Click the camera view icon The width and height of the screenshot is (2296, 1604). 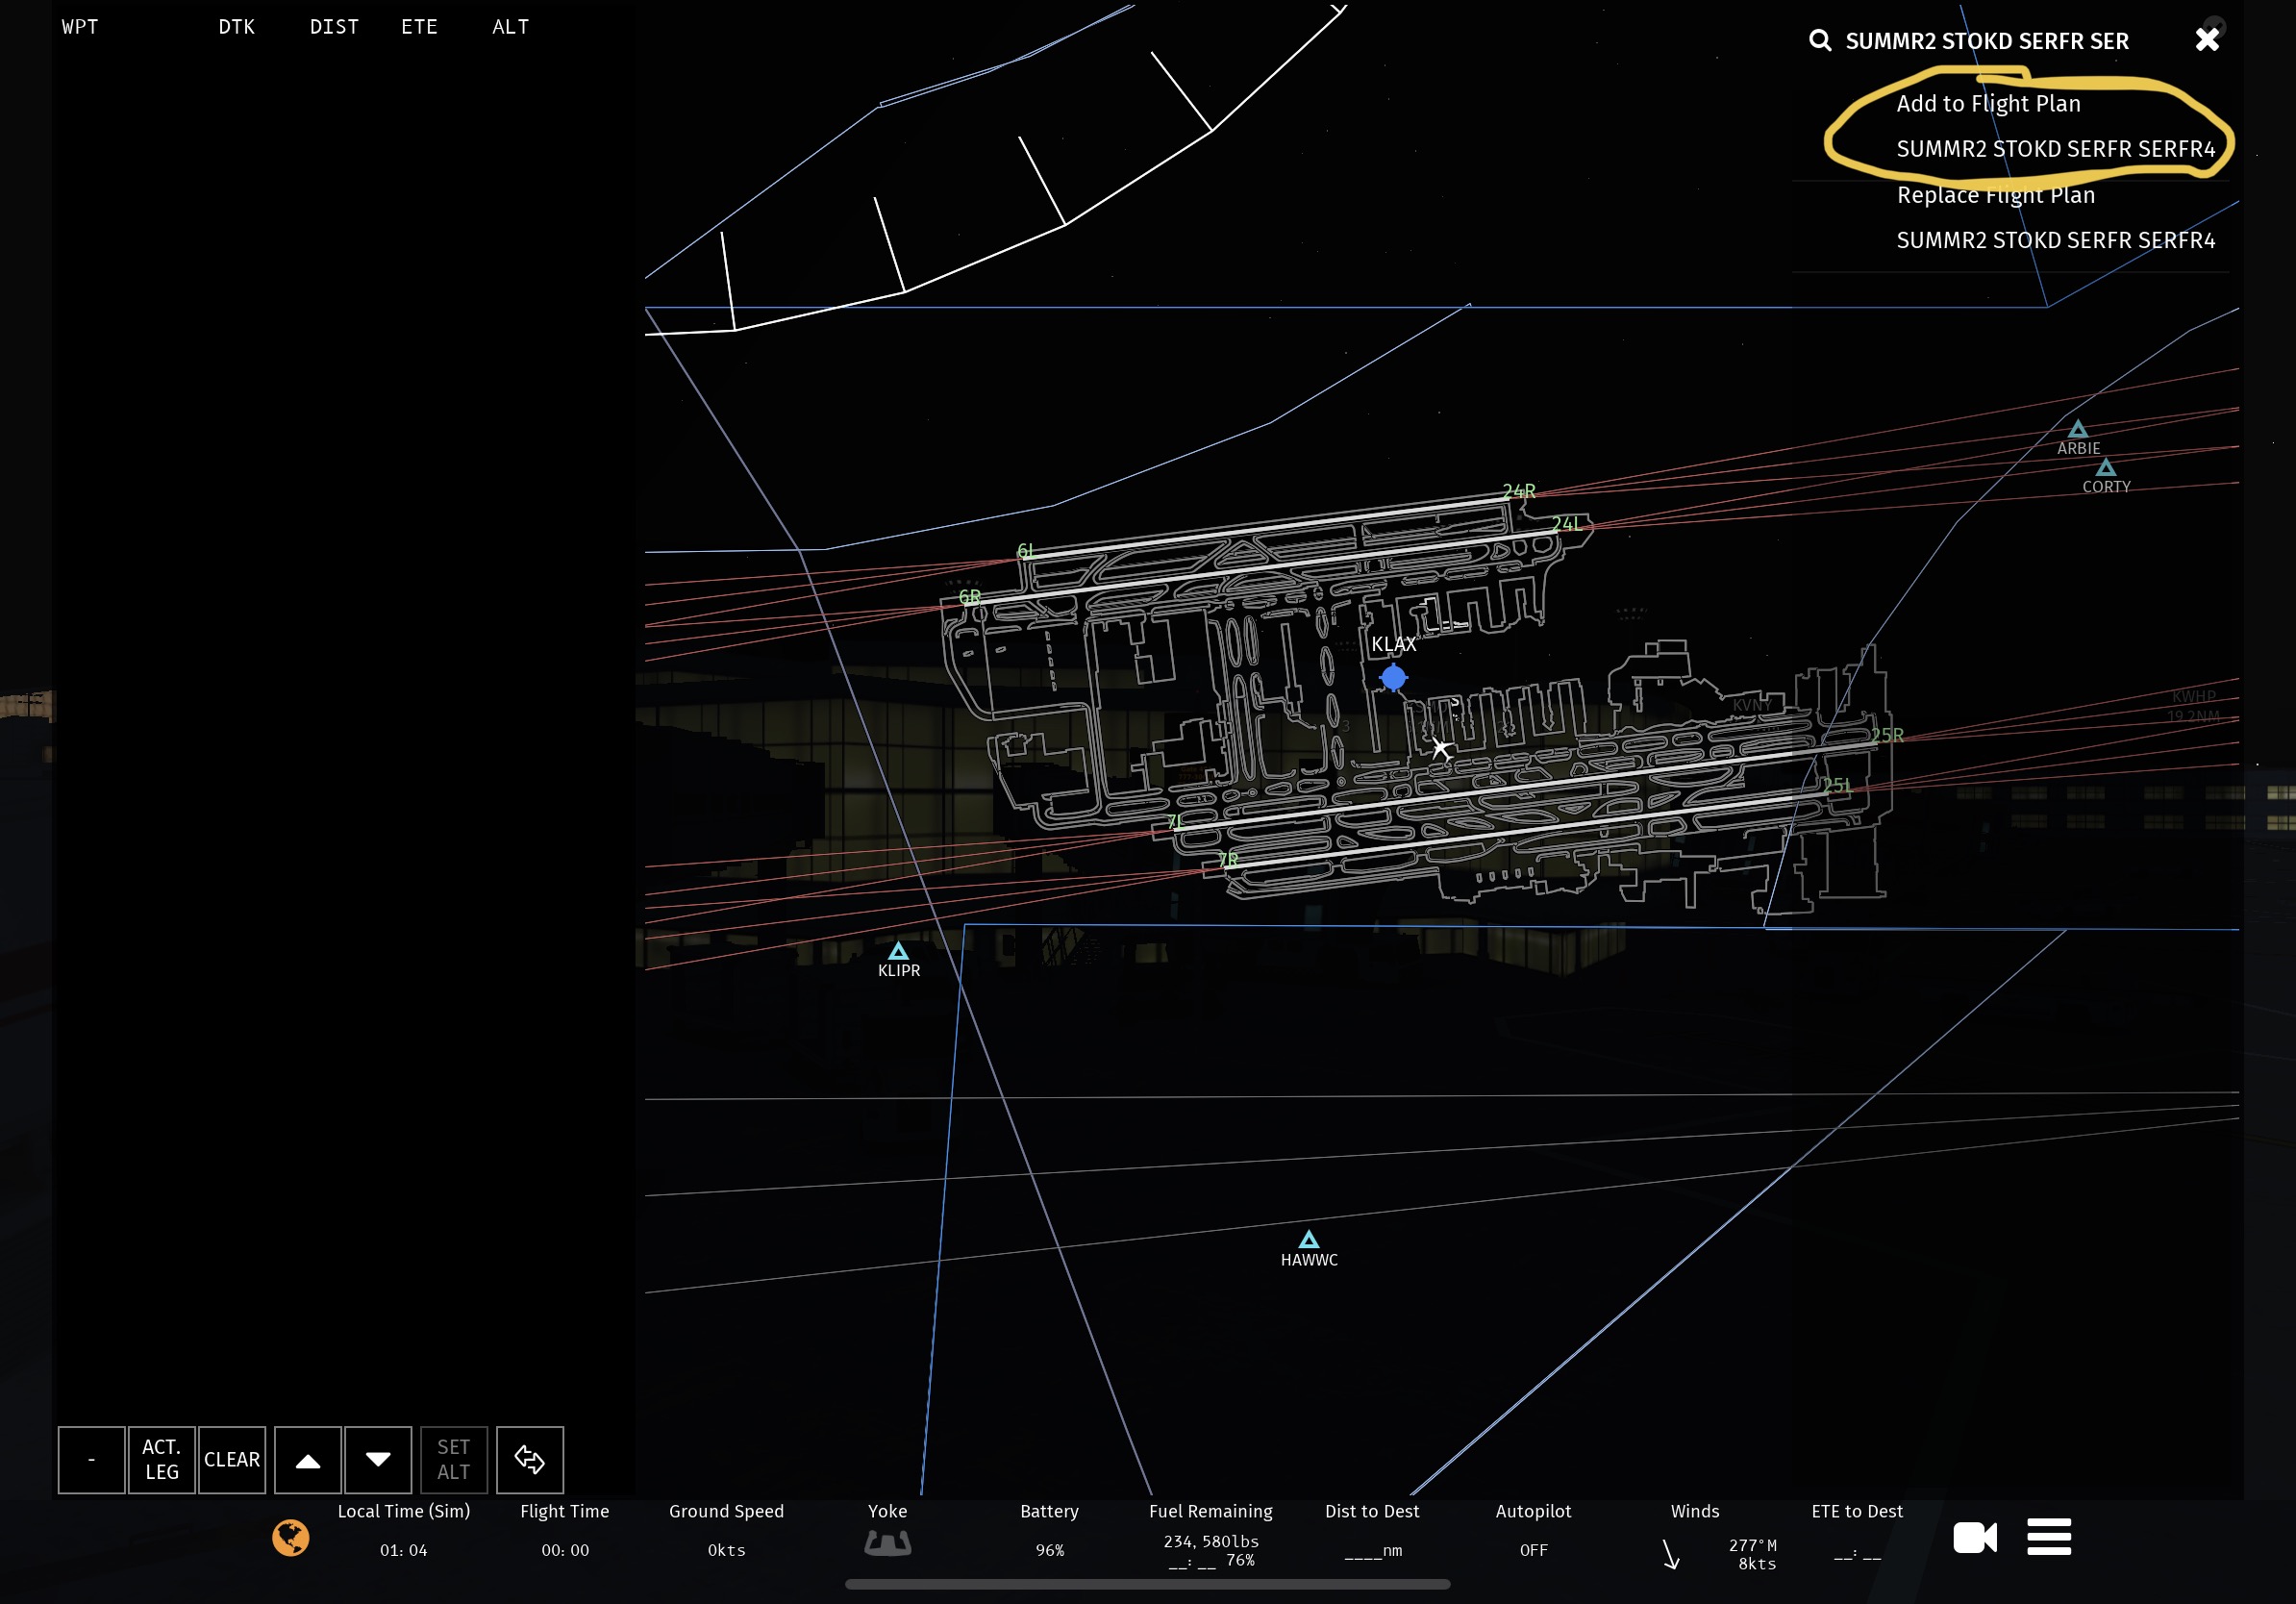click(1975, 1537)
